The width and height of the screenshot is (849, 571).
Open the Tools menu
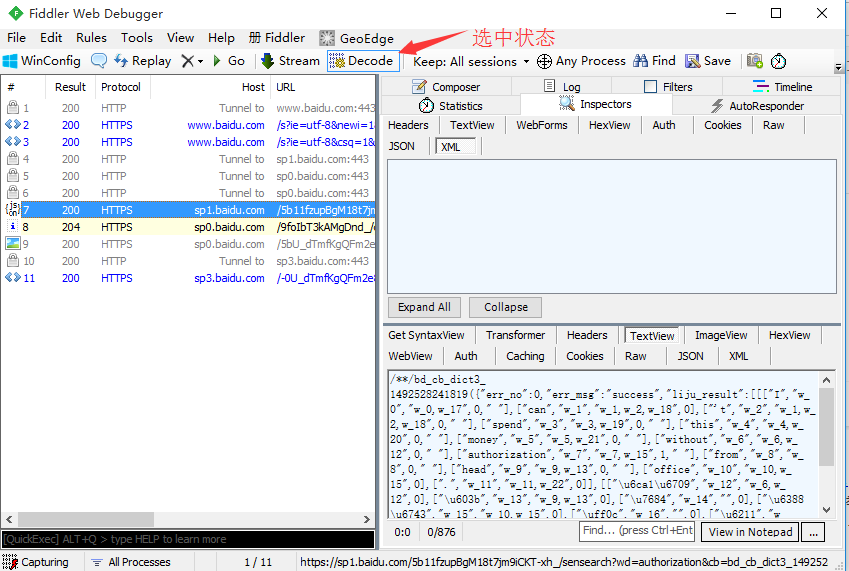(136, 38)
